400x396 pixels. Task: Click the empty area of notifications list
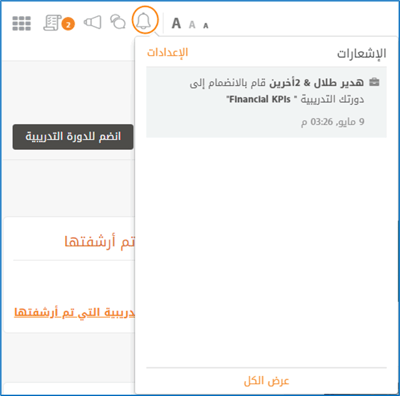click(x=266, y=252)
